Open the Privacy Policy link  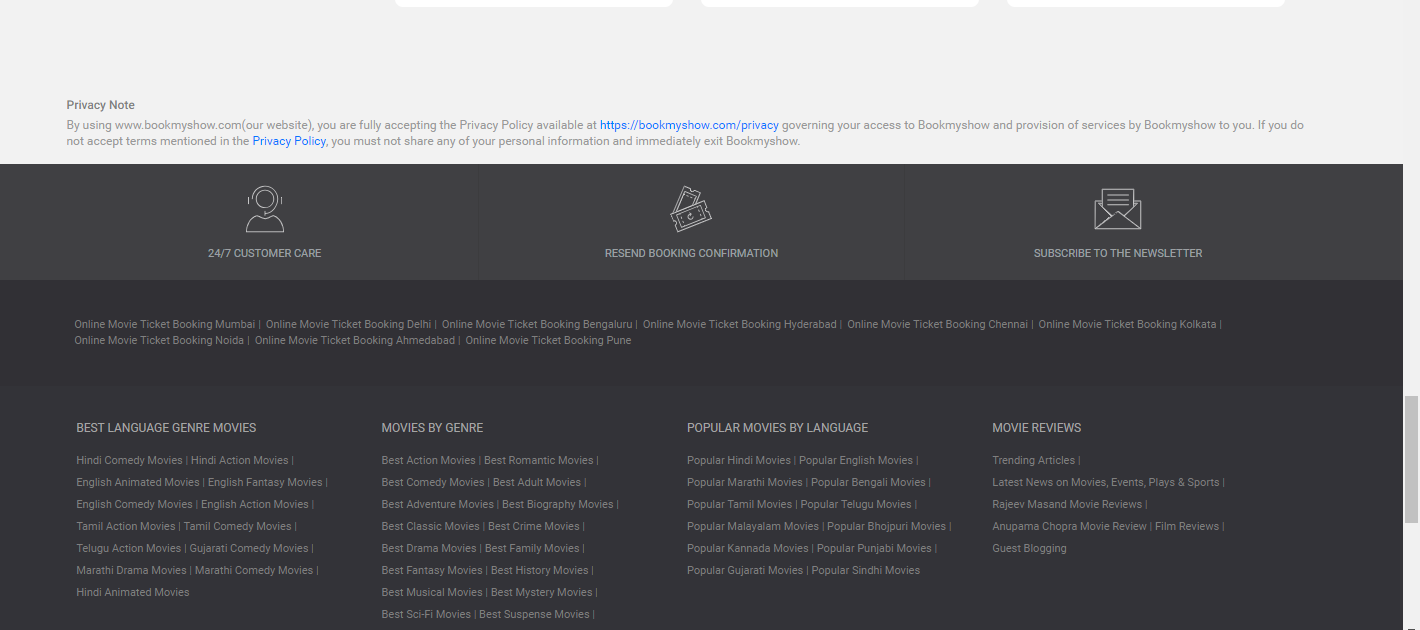coord(289,141)
